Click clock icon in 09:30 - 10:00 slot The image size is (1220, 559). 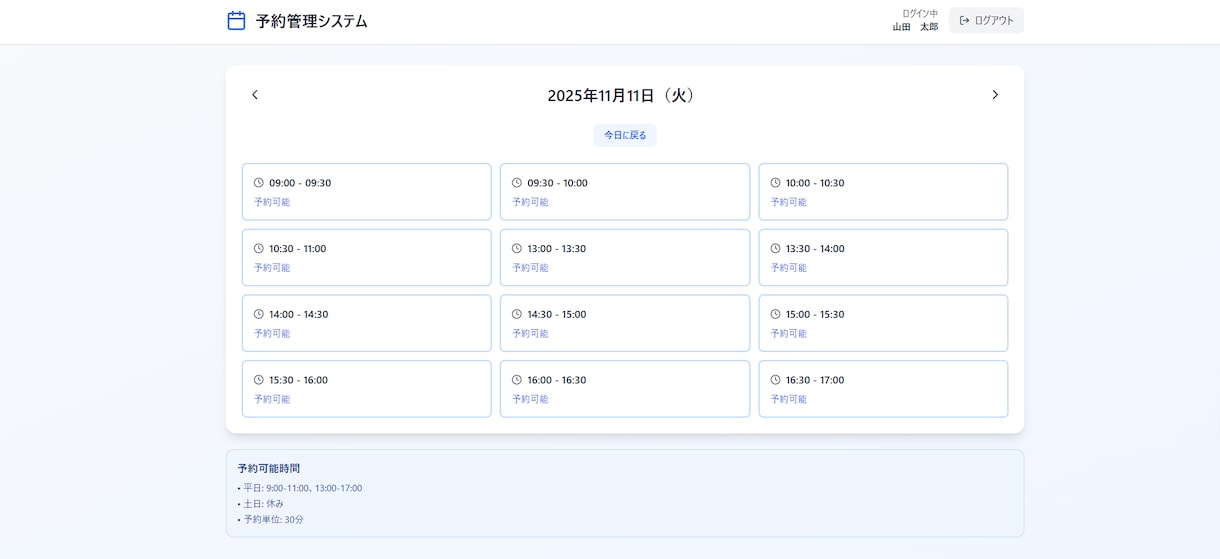517,183
